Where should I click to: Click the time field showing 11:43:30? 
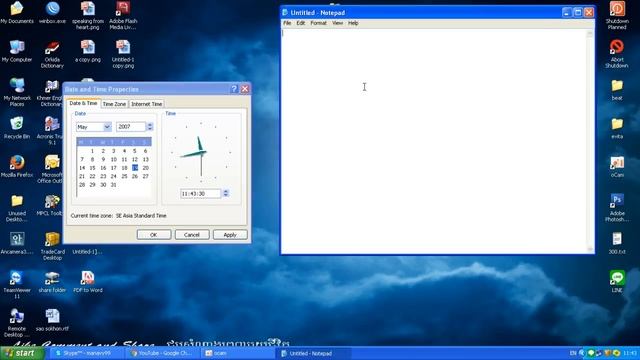point(200,193)
